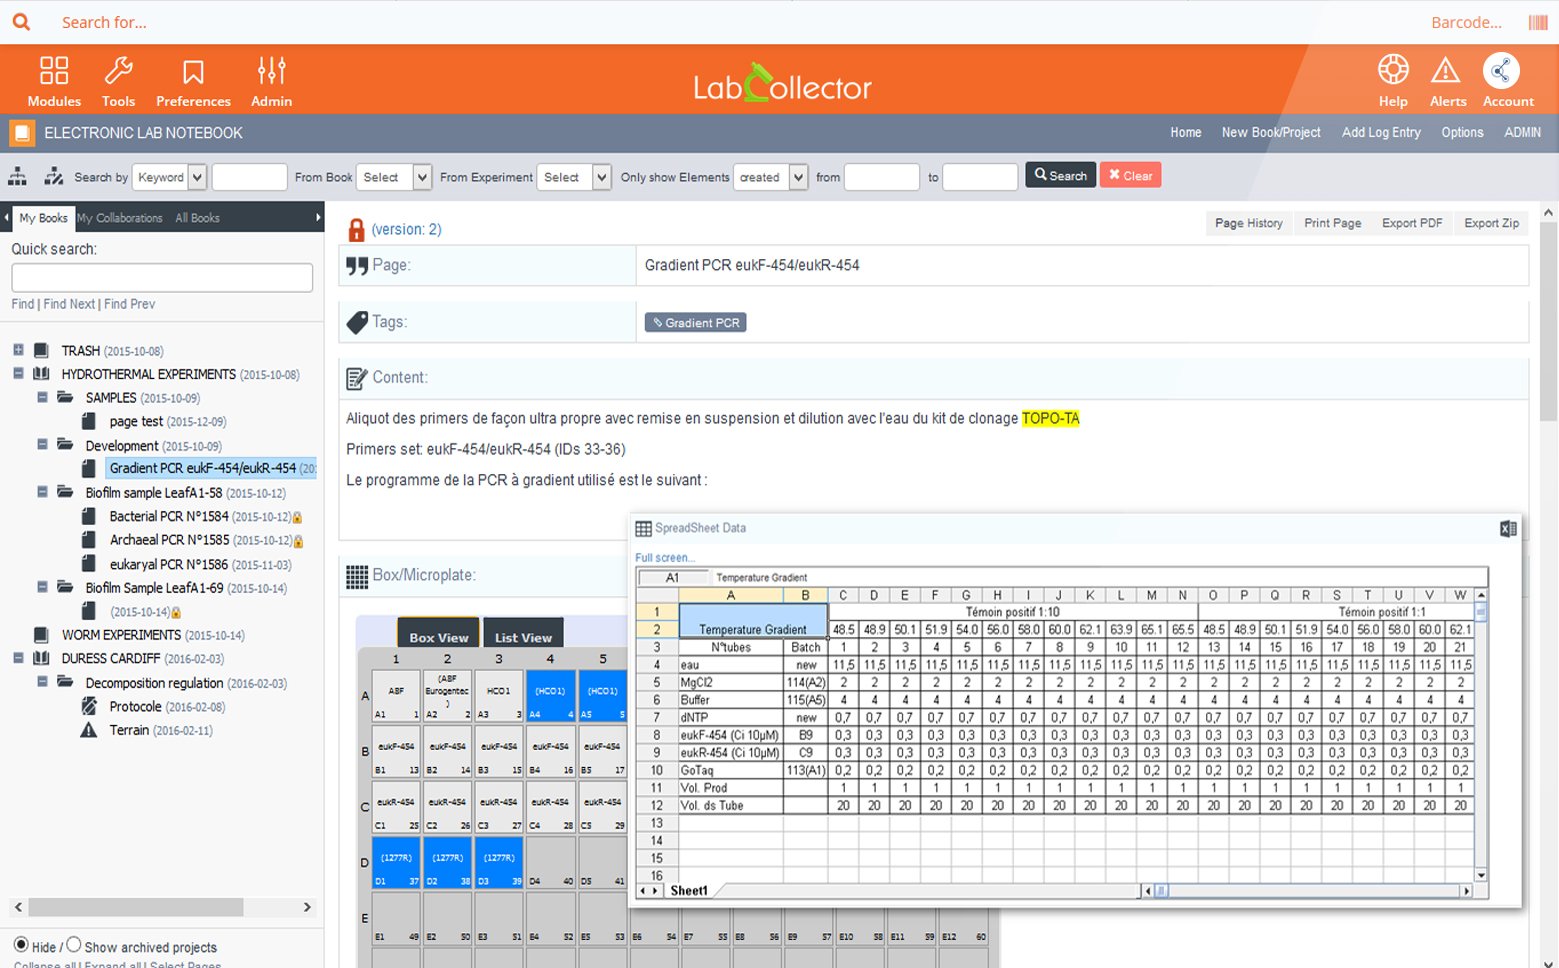Open the Modules menu icon
1559x968 pixels.
54,70
